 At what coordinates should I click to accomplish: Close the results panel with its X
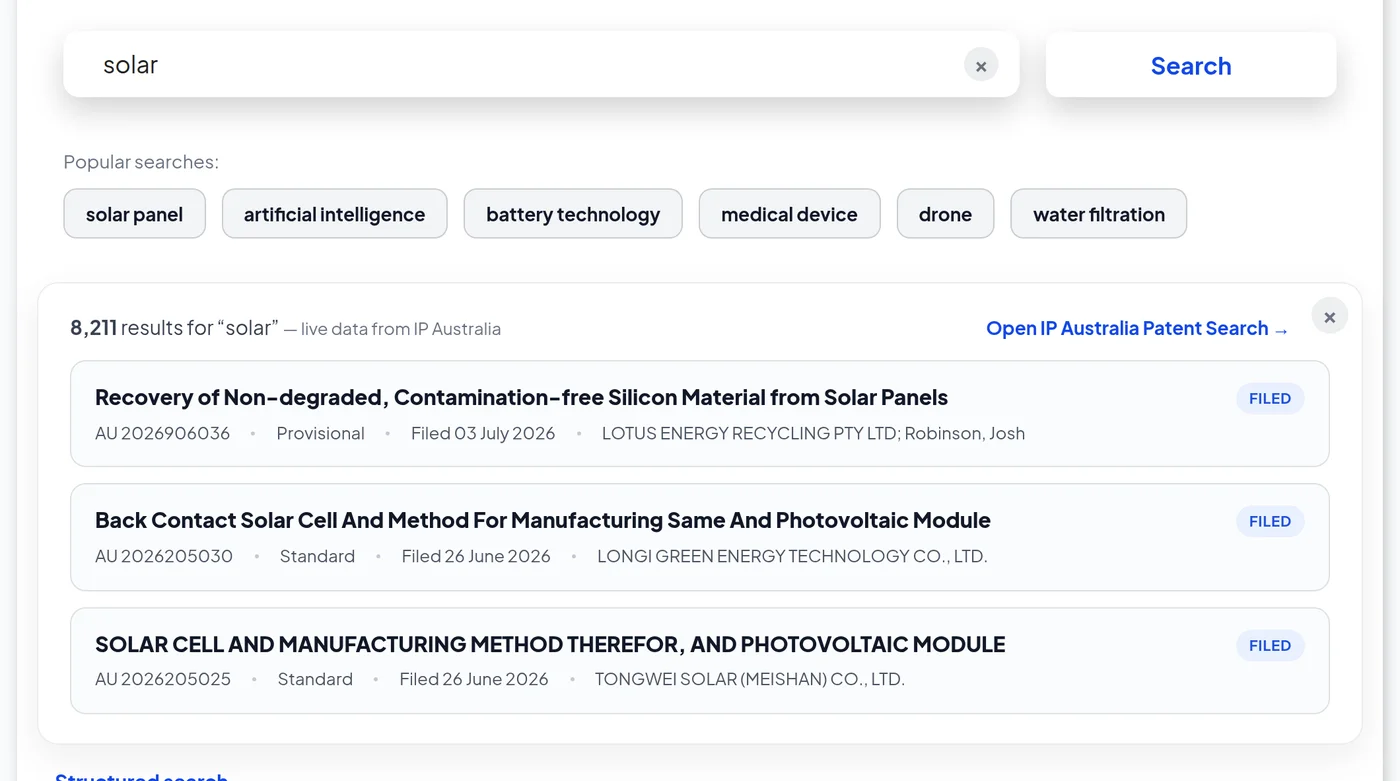[x=1329, y=316]
